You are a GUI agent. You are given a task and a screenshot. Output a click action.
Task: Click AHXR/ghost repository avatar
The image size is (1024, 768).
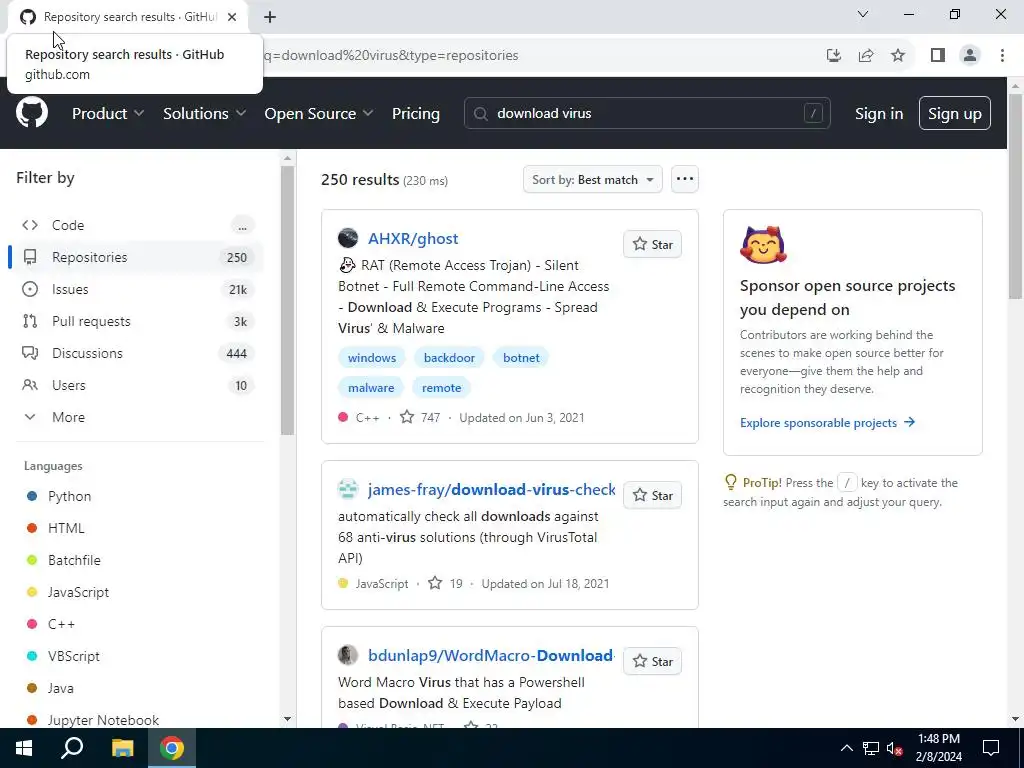point(348,238)
